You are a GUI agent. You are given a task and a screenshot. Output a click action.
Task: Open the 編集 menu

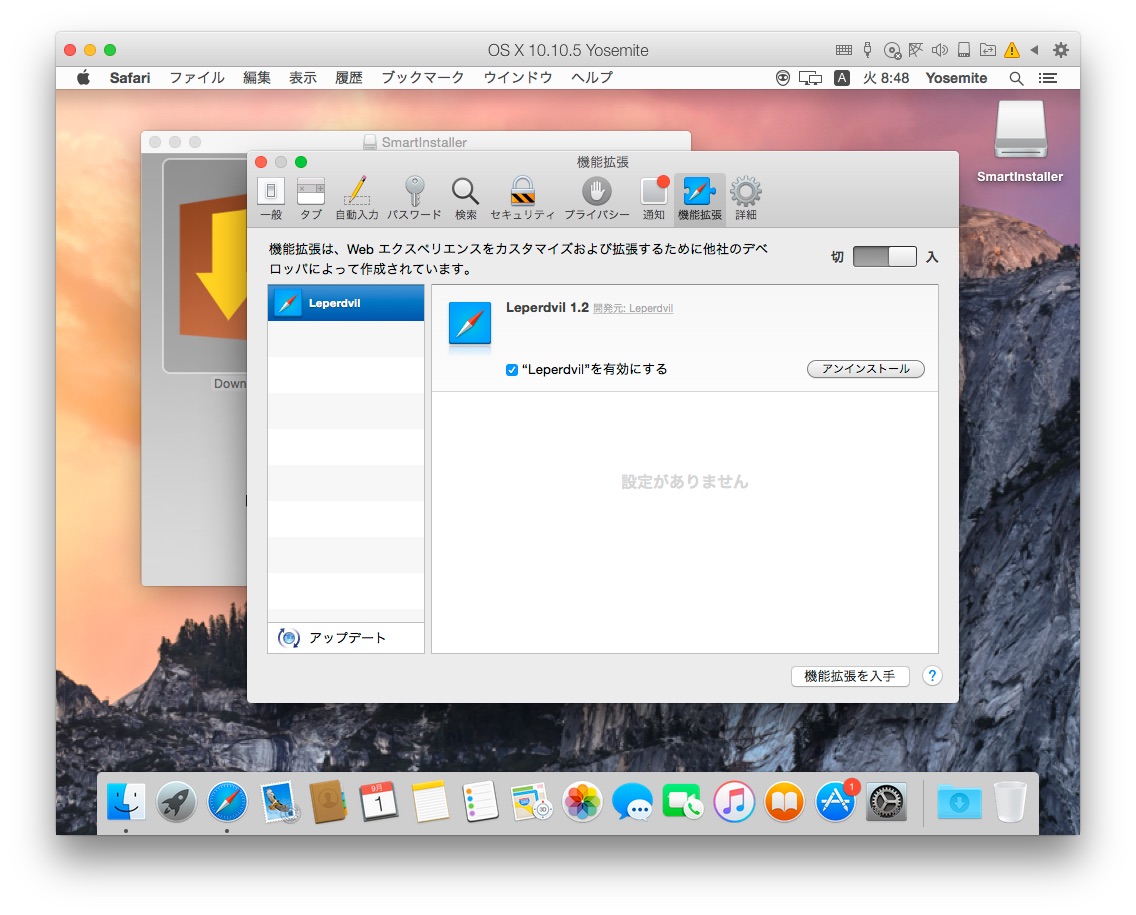click(256, 78)
